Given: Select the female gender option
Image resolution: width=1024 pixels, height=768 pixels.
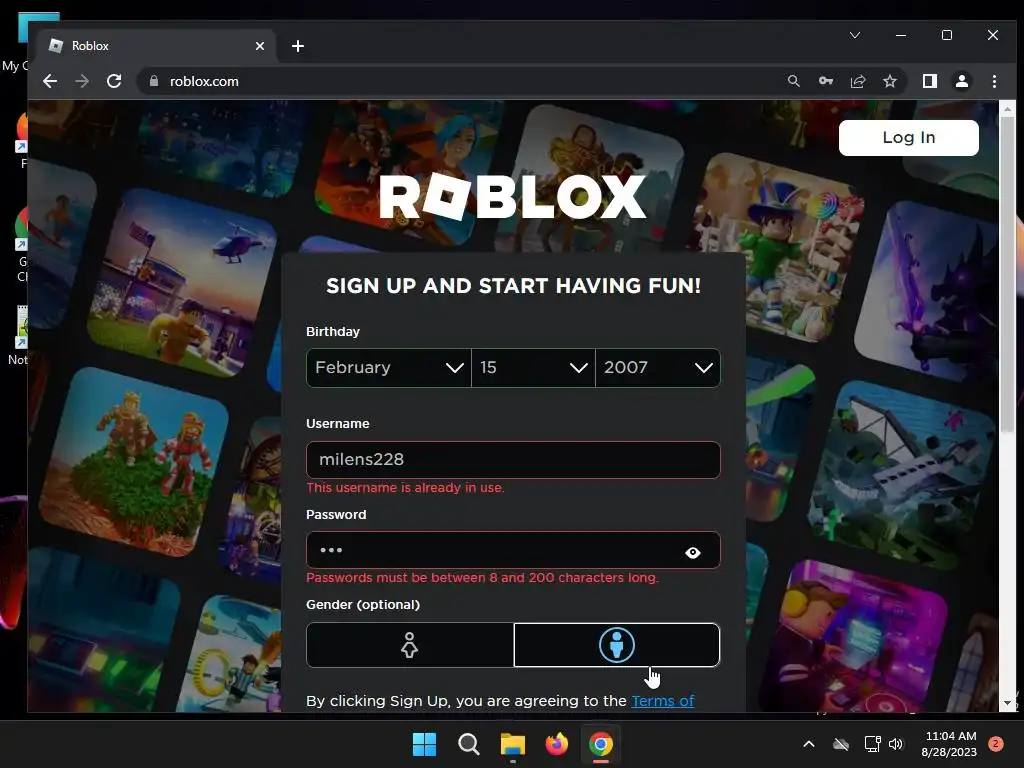Looking at the screenshot, I should (409, 645).
